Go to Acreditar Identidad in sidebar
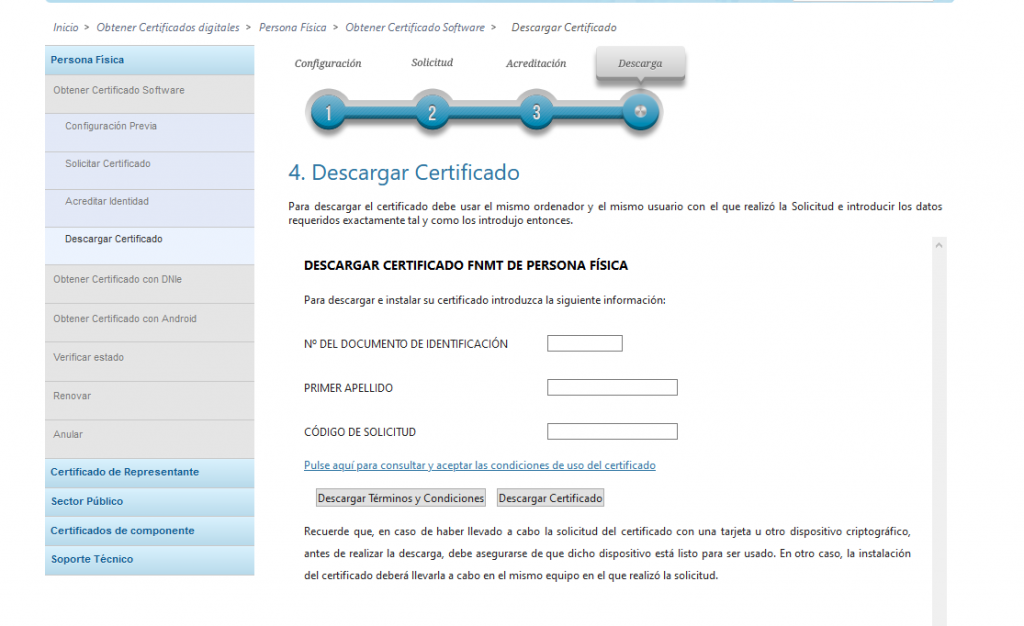1024x626 pixels. pyautogui.click(x=150, y=208)
